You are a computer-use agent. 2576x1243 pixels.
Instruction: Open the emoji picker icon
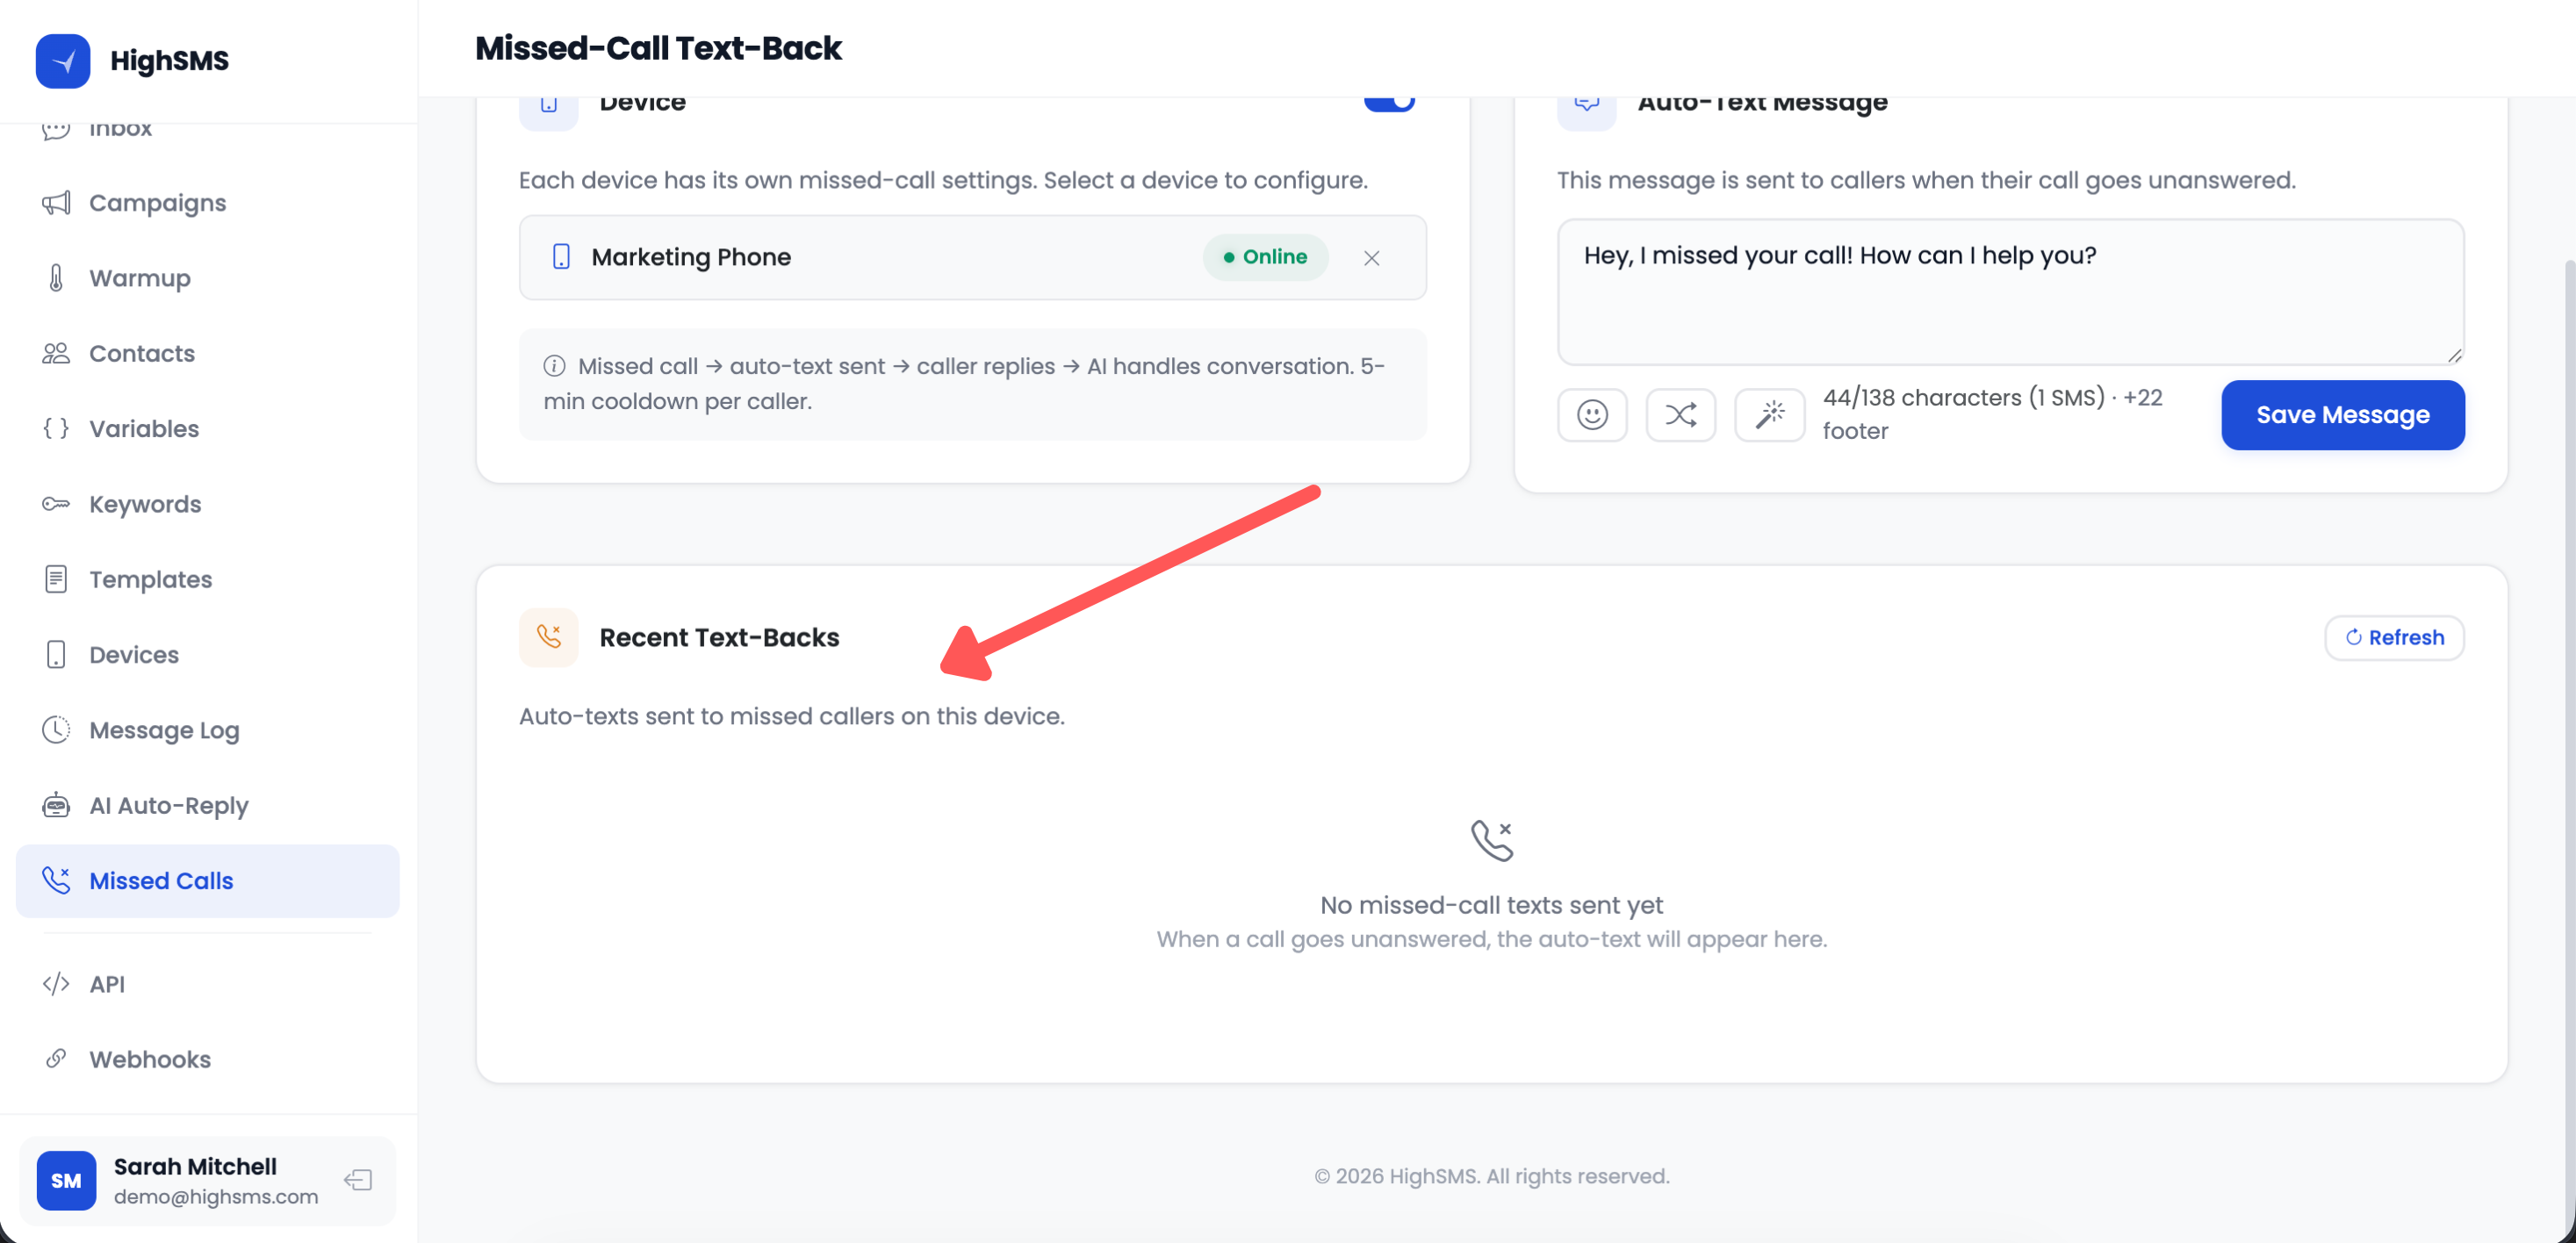click(1592, 414)
